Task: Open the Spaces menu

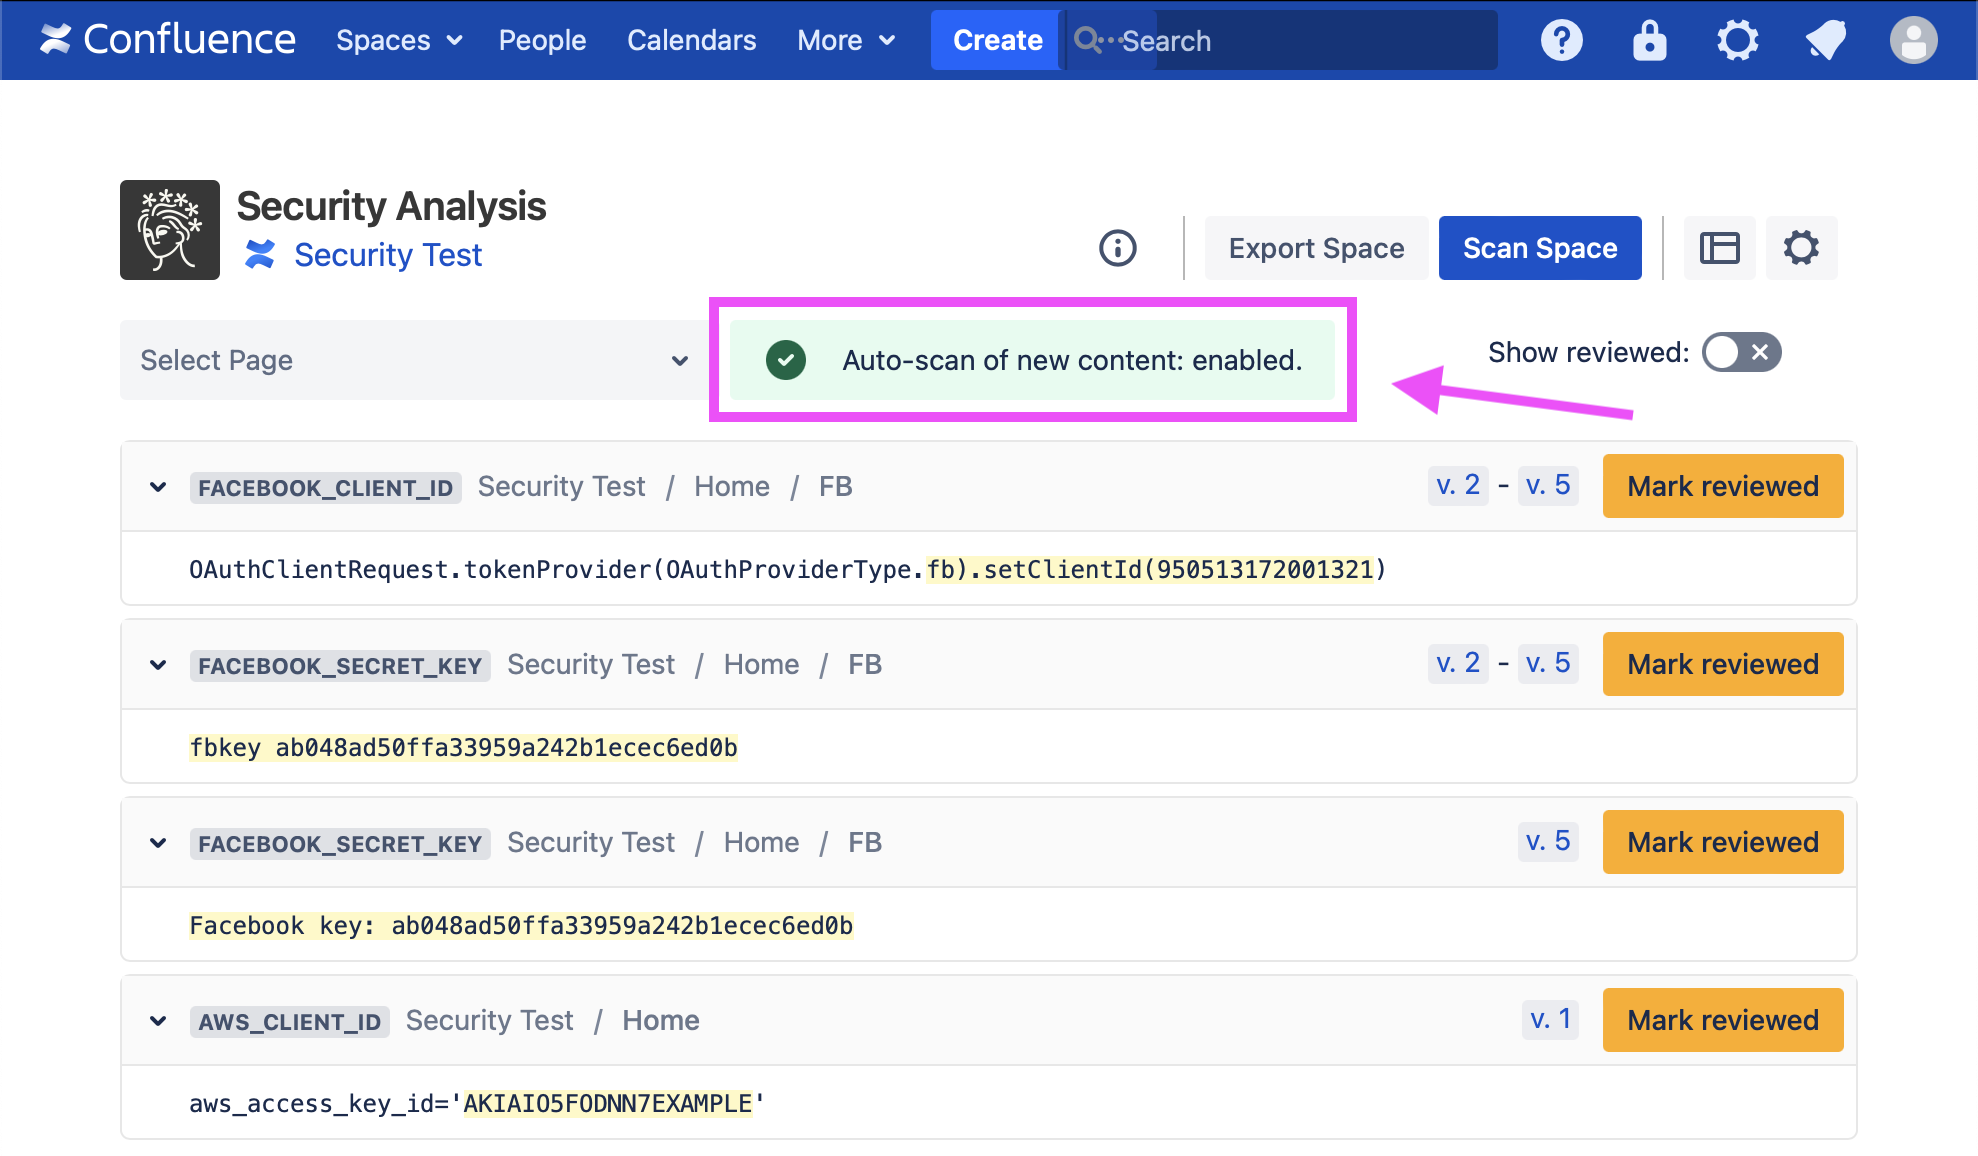Action: click(398, 40)
